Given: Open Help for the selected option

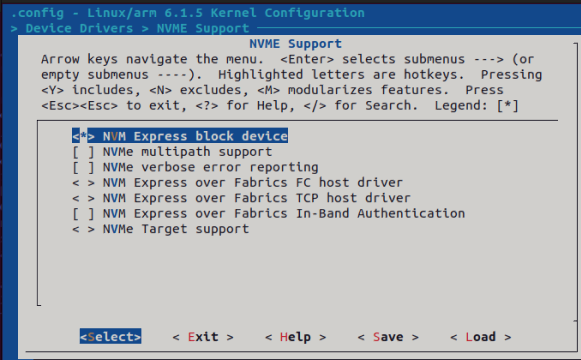Looking at the screenshot, I should coord(295,337).
